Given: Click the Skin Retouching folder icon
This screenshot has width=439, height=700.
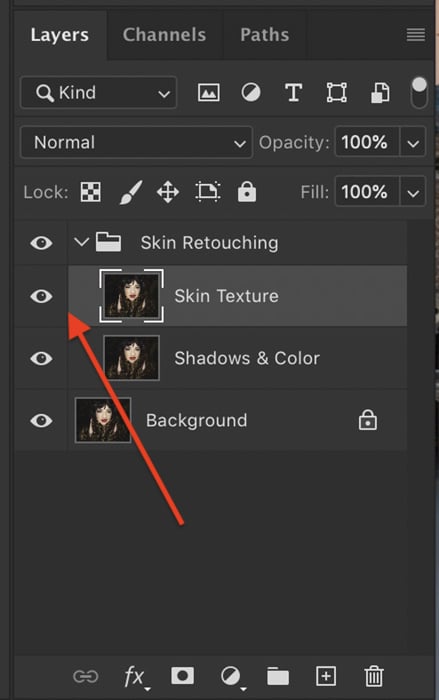Looking at the screenshot, I should [109, 242].
